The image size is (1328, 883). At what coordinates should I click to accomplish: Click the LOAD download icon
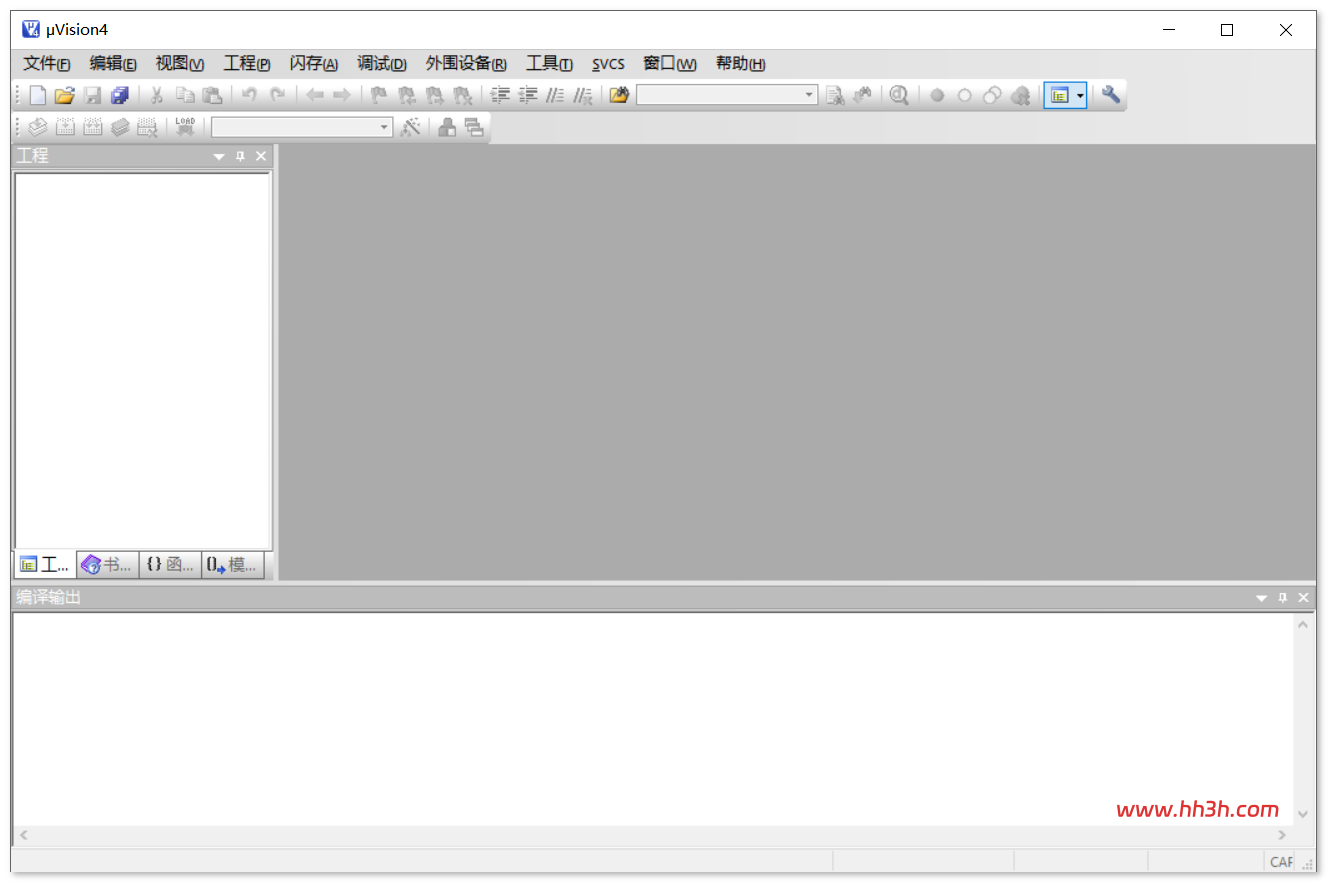185,127
